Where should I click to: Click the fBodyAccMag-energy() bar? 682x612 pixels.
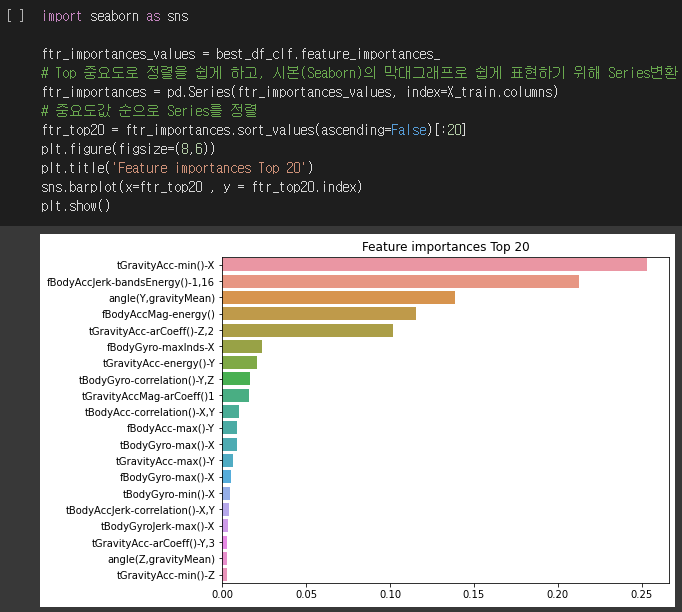[319, 314]
